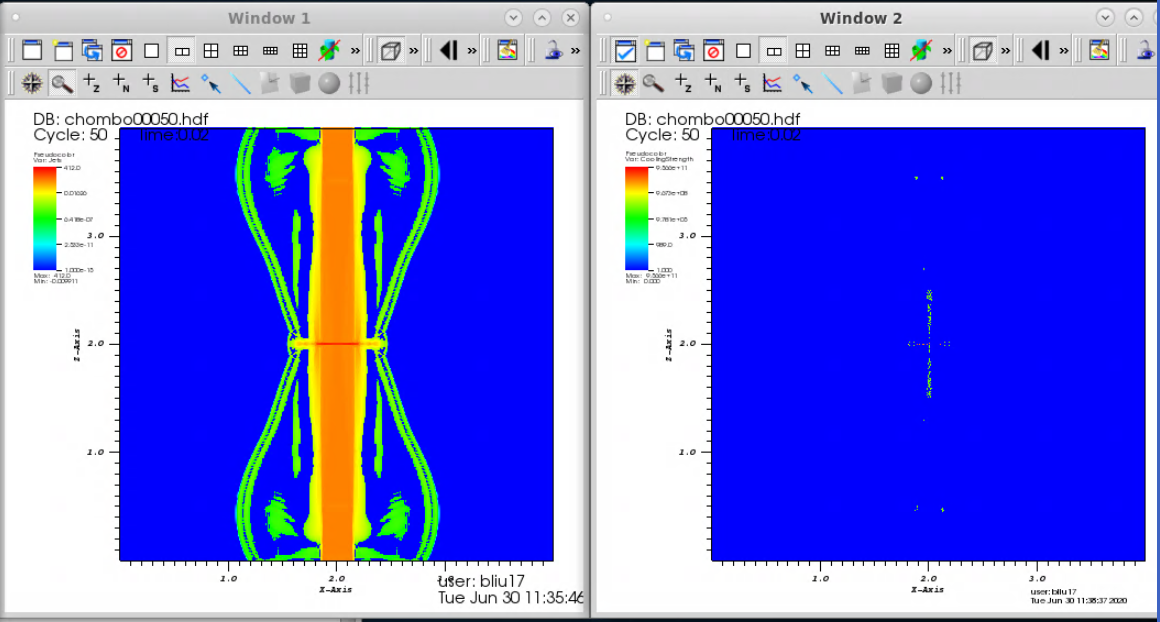Expand overflow arrows after lock icon, Window 1

pyautogui.click(x=576, y=50)
